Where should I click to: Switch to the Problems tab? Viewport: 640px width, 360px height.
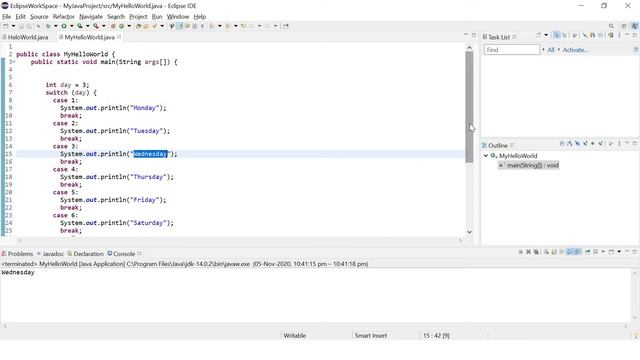pyautogui.click(x=18, y=253)
